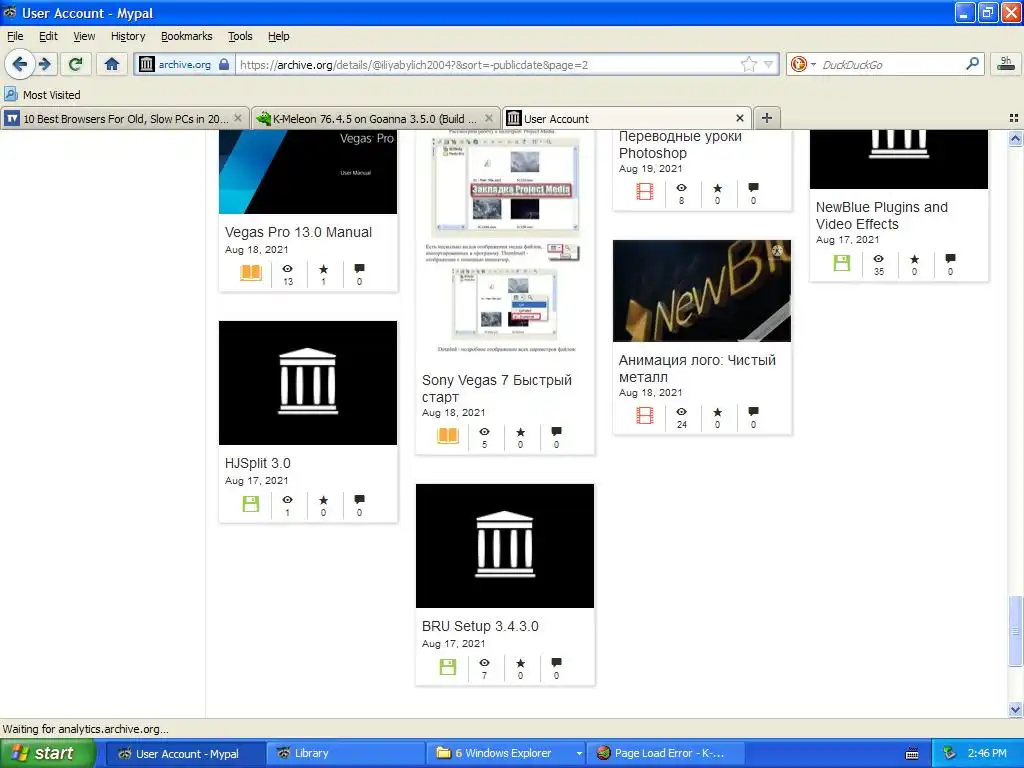The width and height of the screenshot is (1024, 768).
Task: Click the movies film icon on Анимация лого
Action: tap(645, 415)
